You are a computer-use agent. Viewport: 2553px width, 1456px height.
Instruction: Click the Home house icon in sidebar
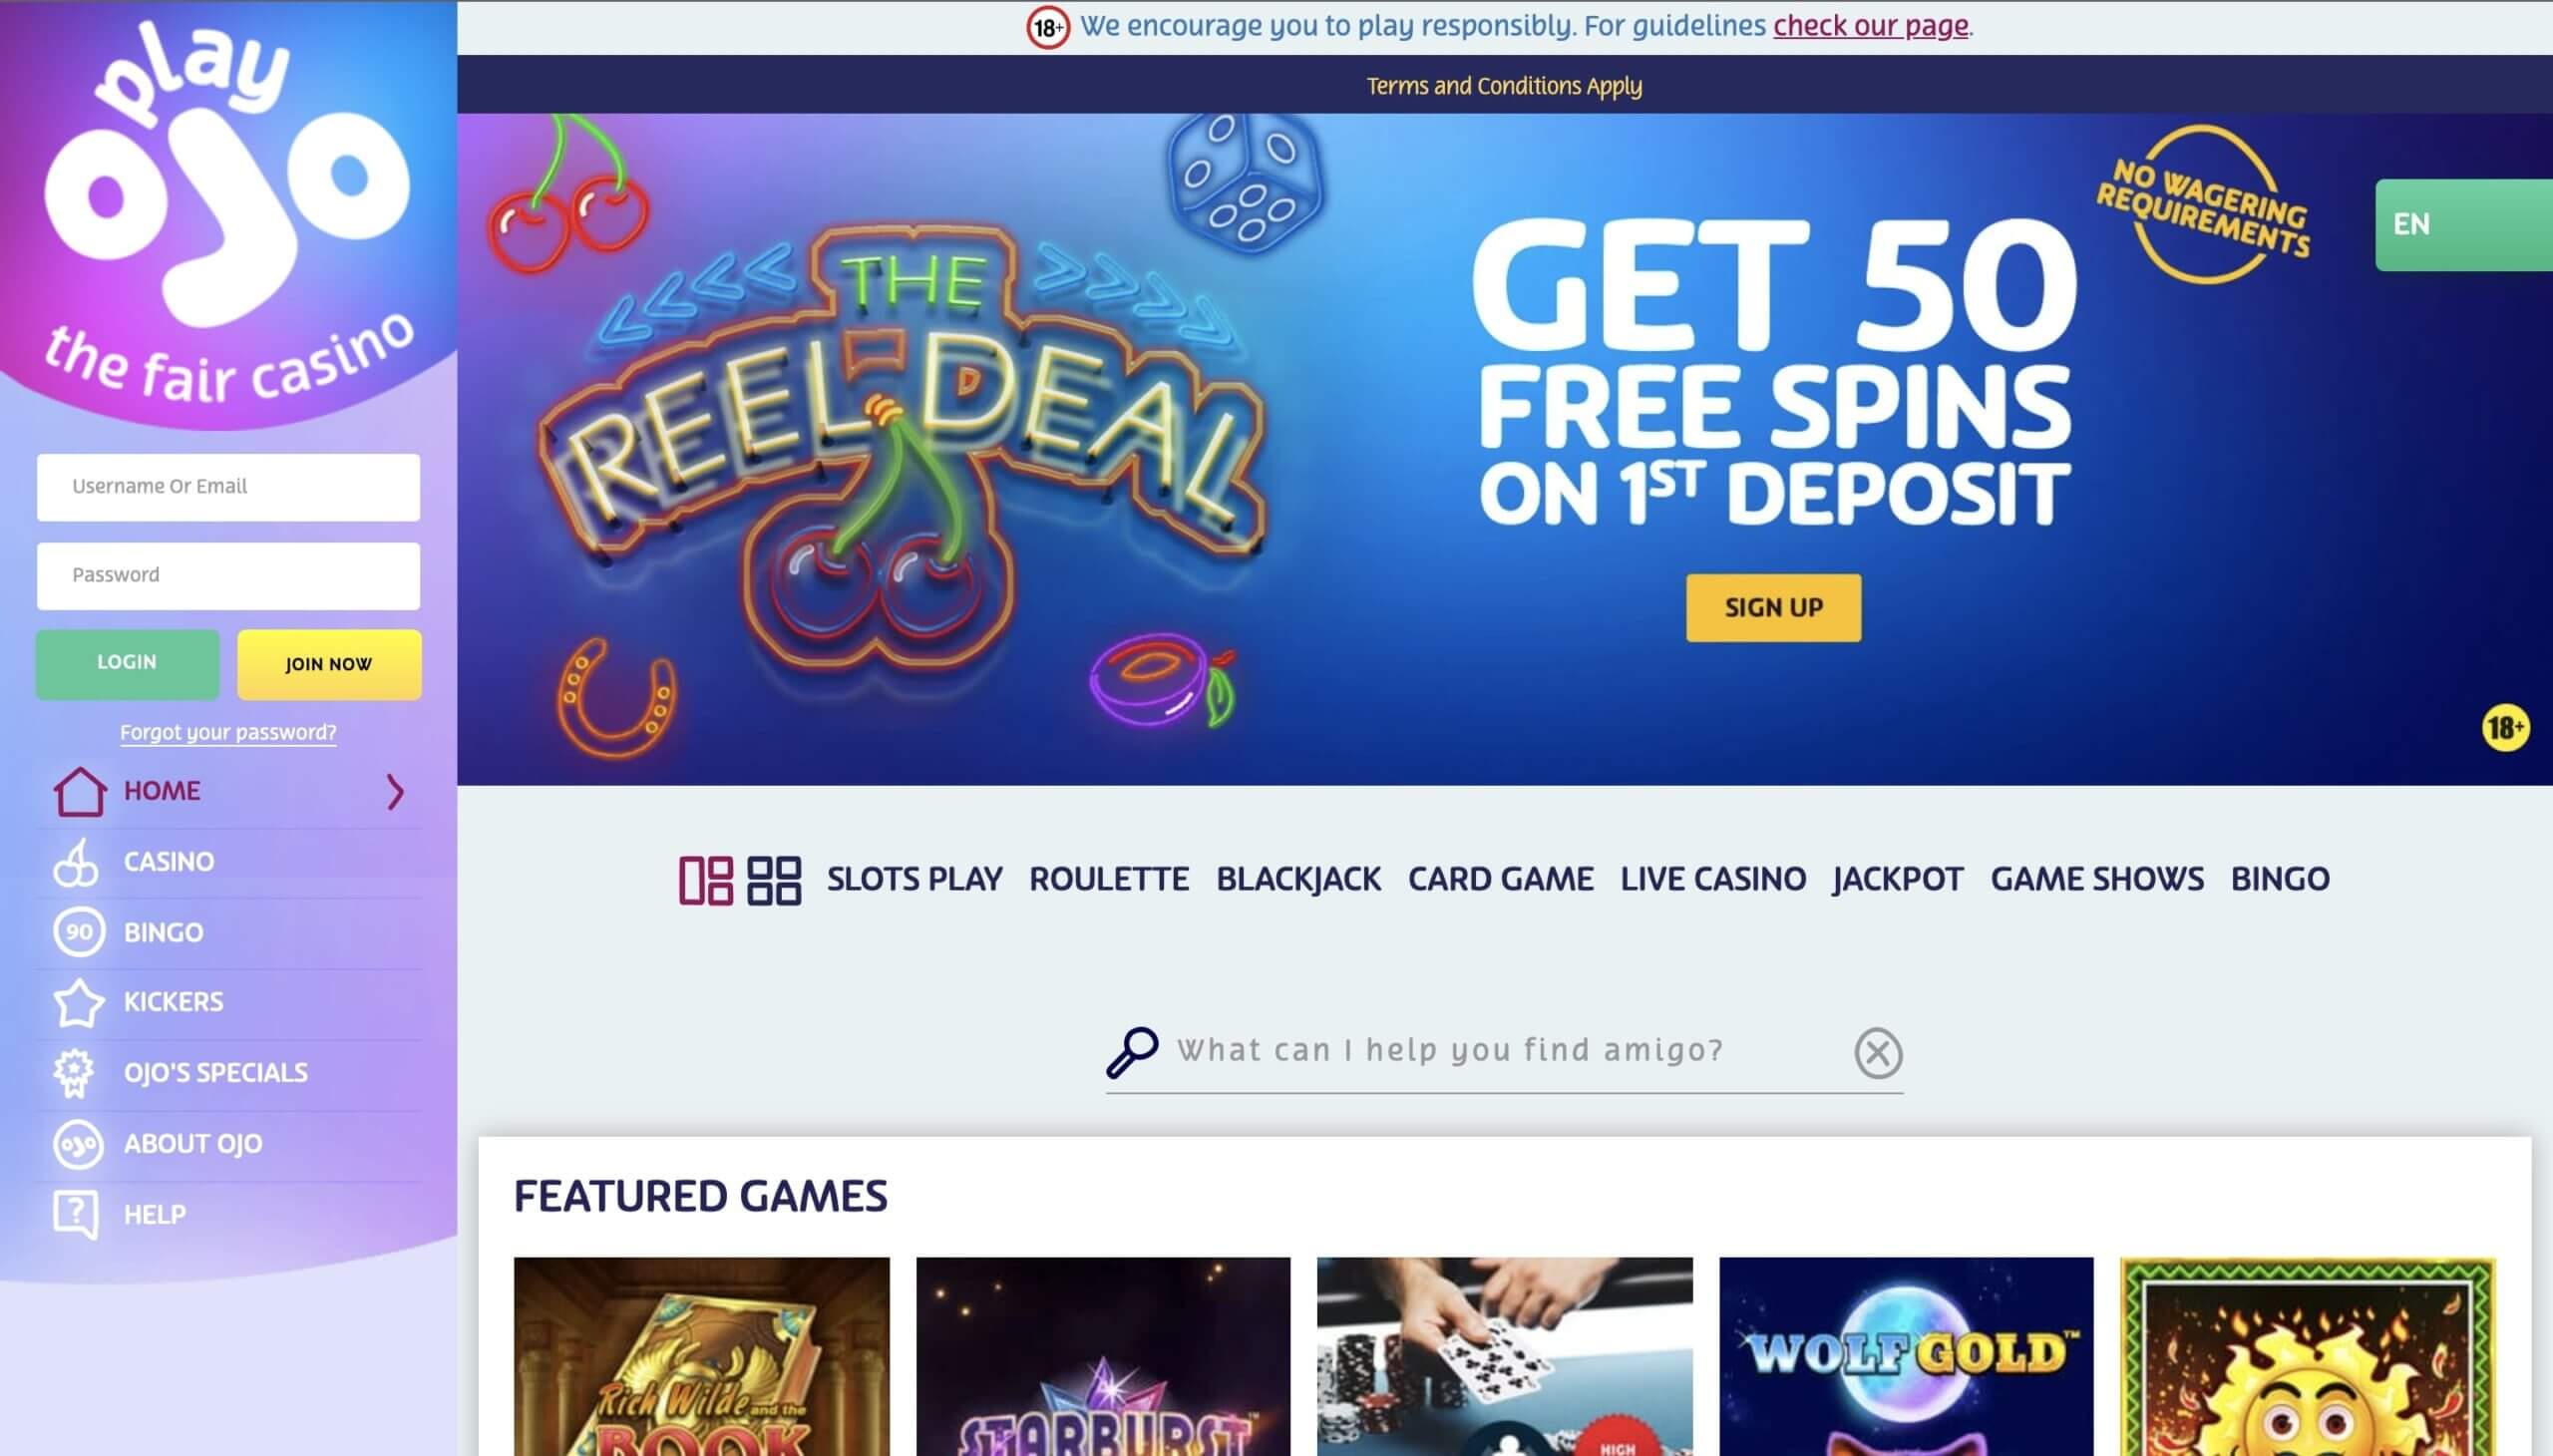79,791
